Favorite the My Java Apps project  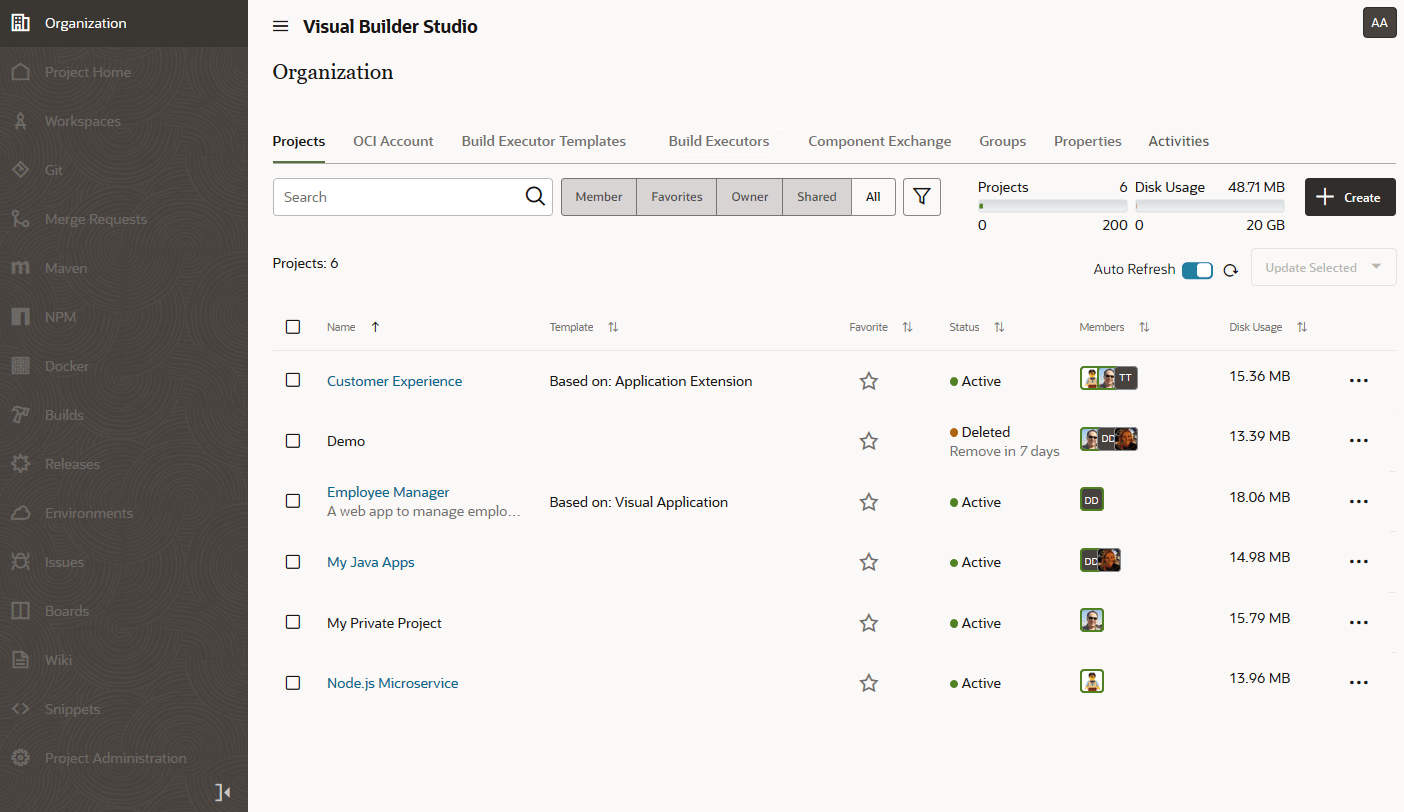point(868,562)
